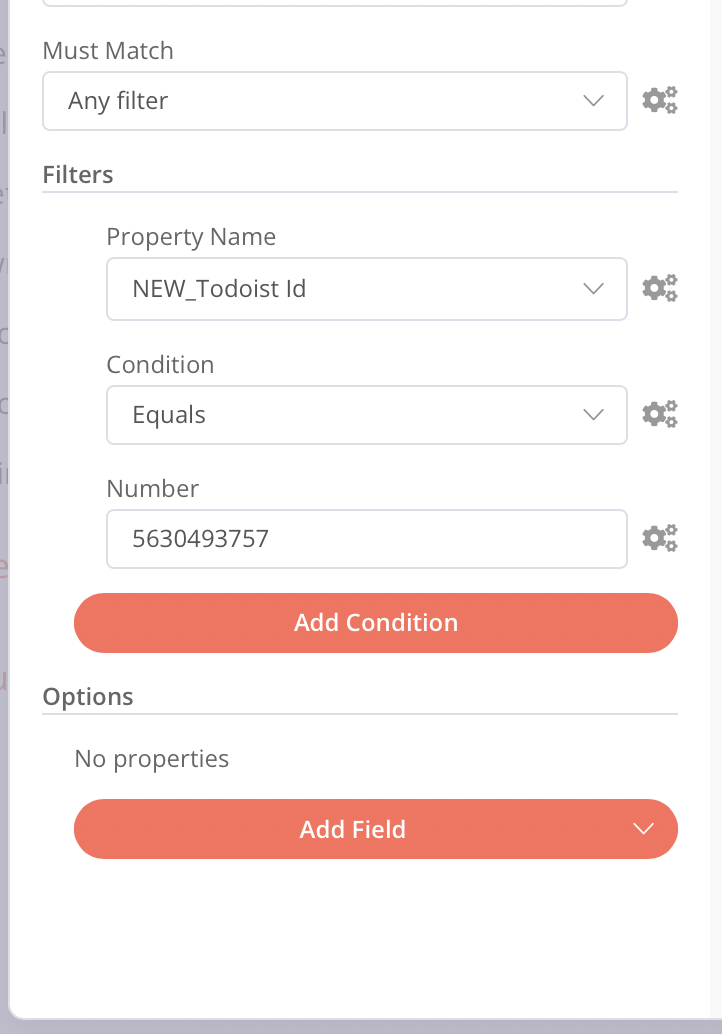Open the gears icon beside Number field
Image resolution: width=722 pixels, height=1034 pixels.
(x=659, y=538)
